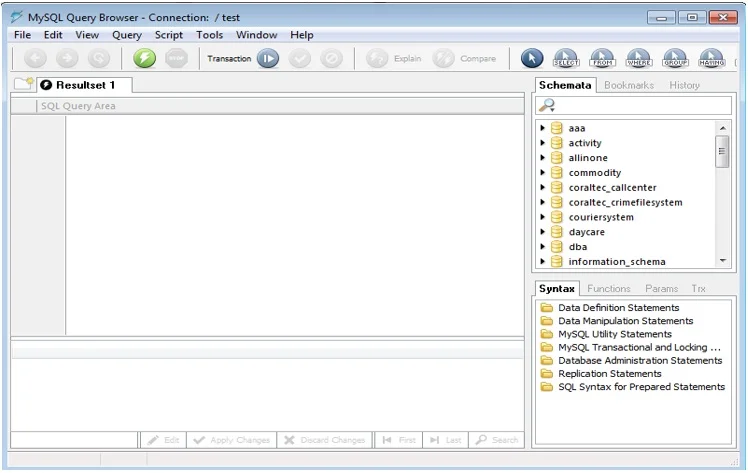Viewport: 748px width, 473px height.
Task: Expand the coraltec_callcenter schema
Action: (542, 187)
